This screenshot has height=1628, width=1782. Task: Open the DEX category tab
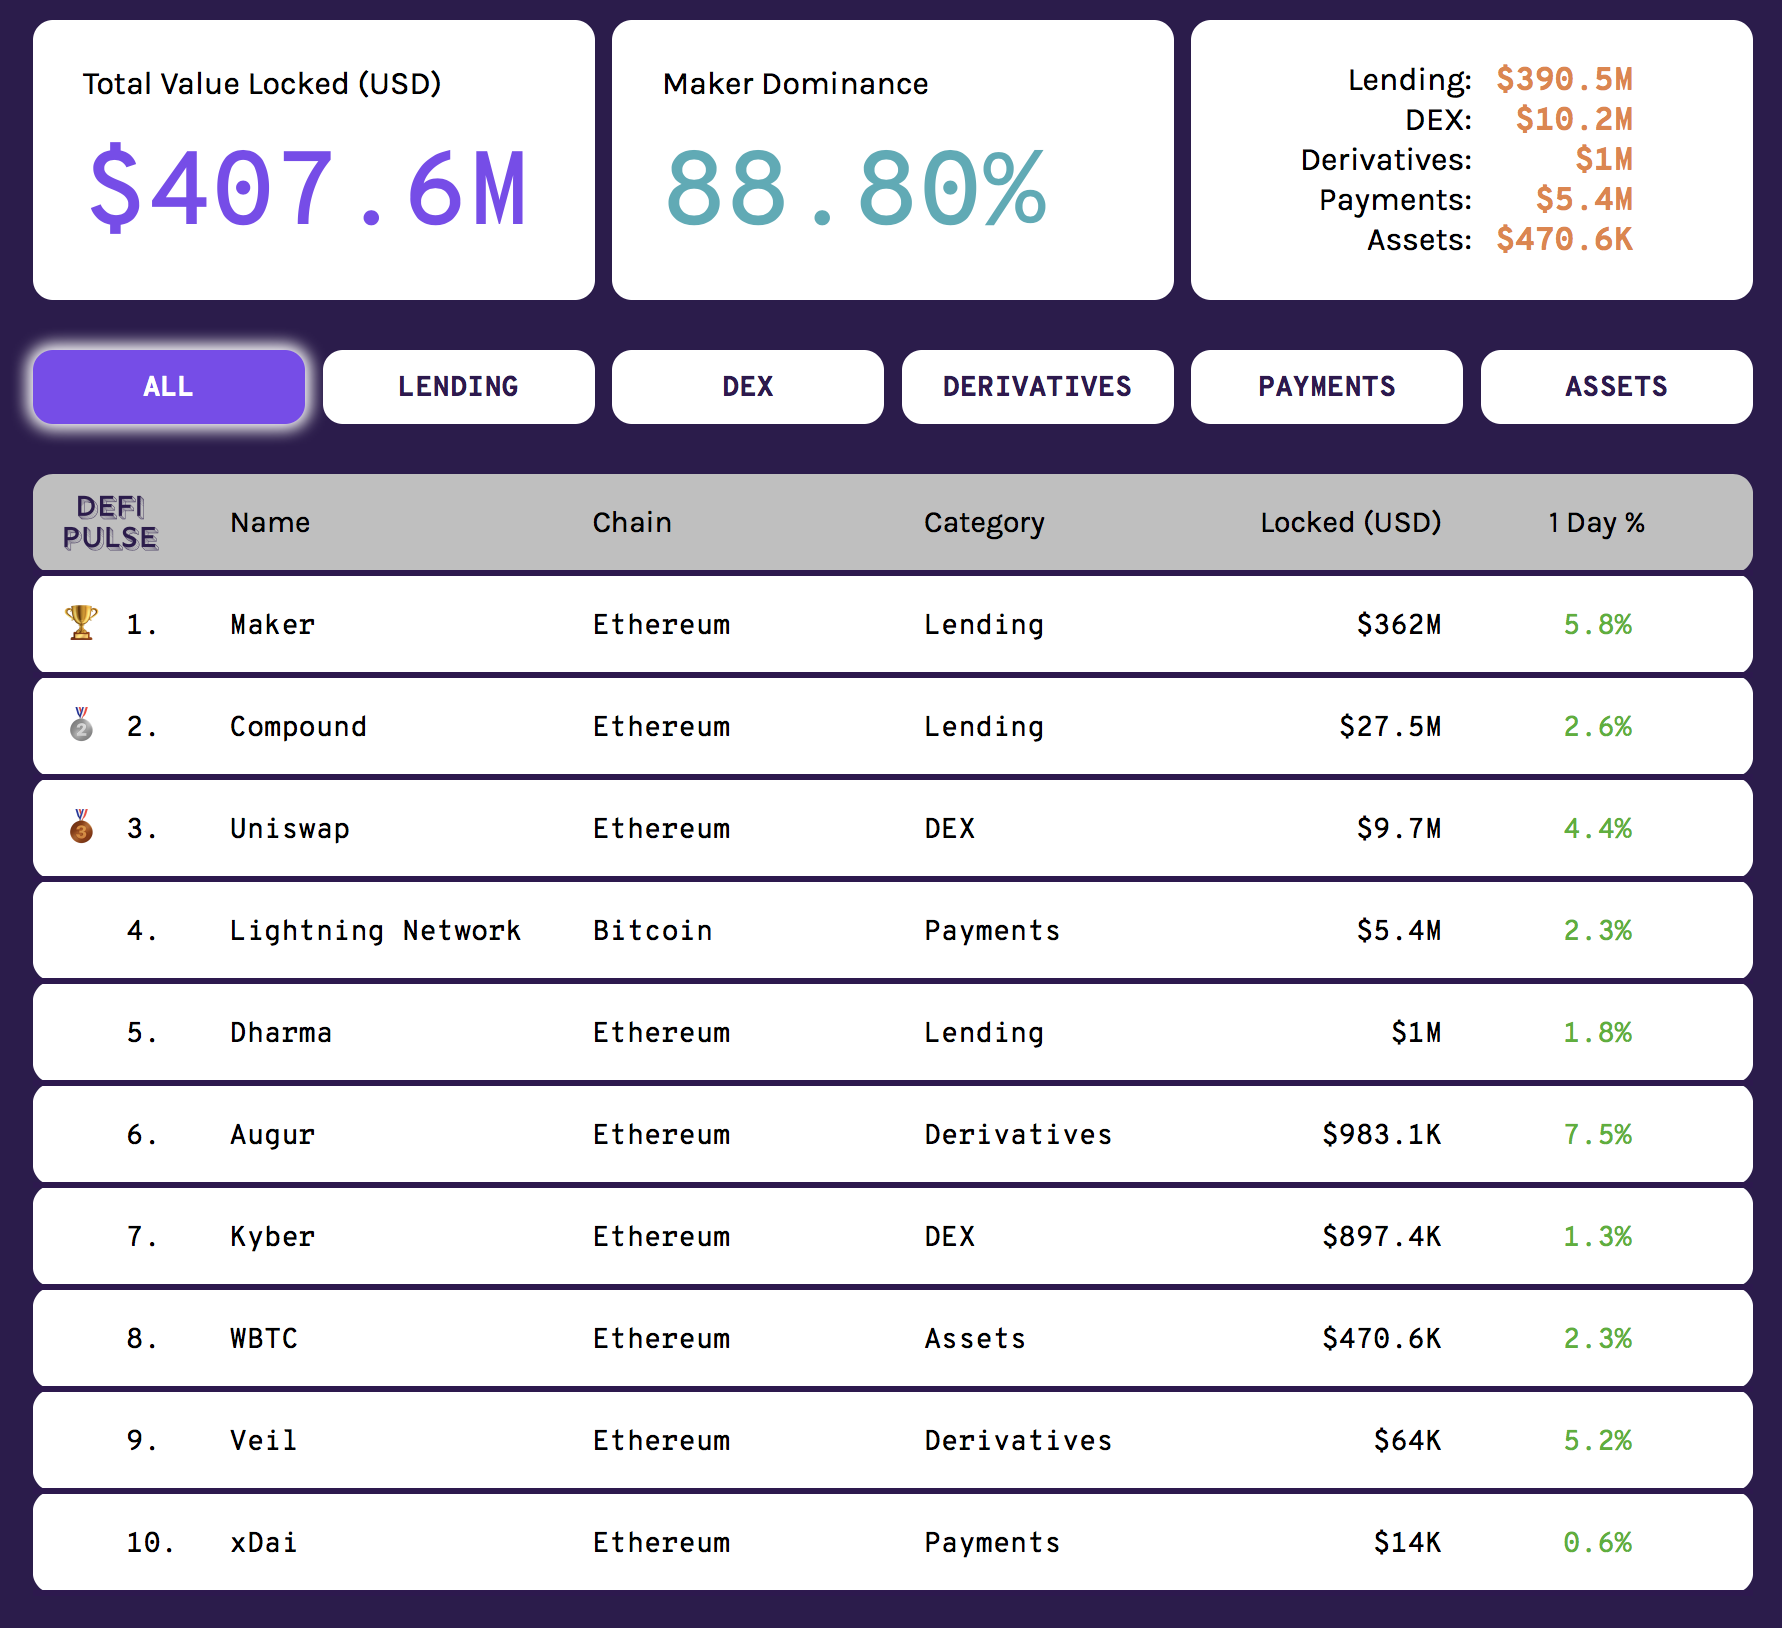[x=747, y=386]
